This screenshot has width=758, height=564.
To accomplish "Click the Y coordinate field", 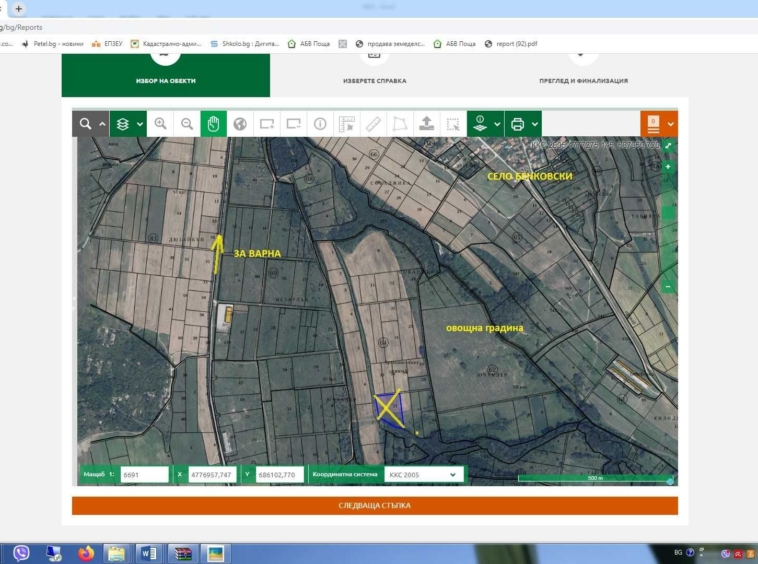I will pos(279,475).
